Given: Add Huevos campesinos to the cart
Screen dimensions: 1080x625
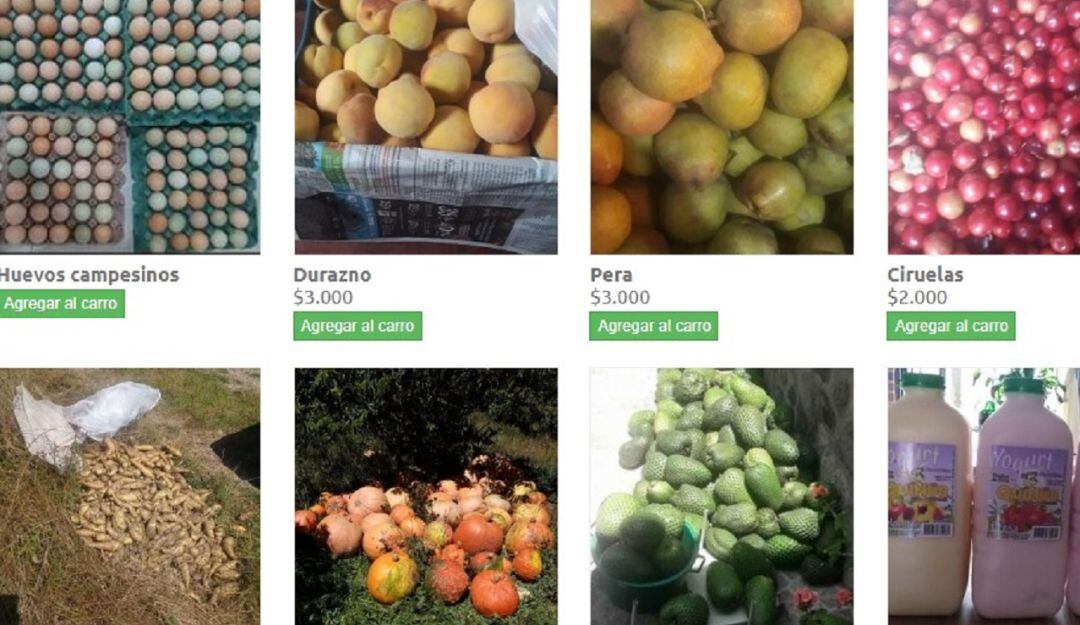Looking at the screenshot, I should point(61,303).
